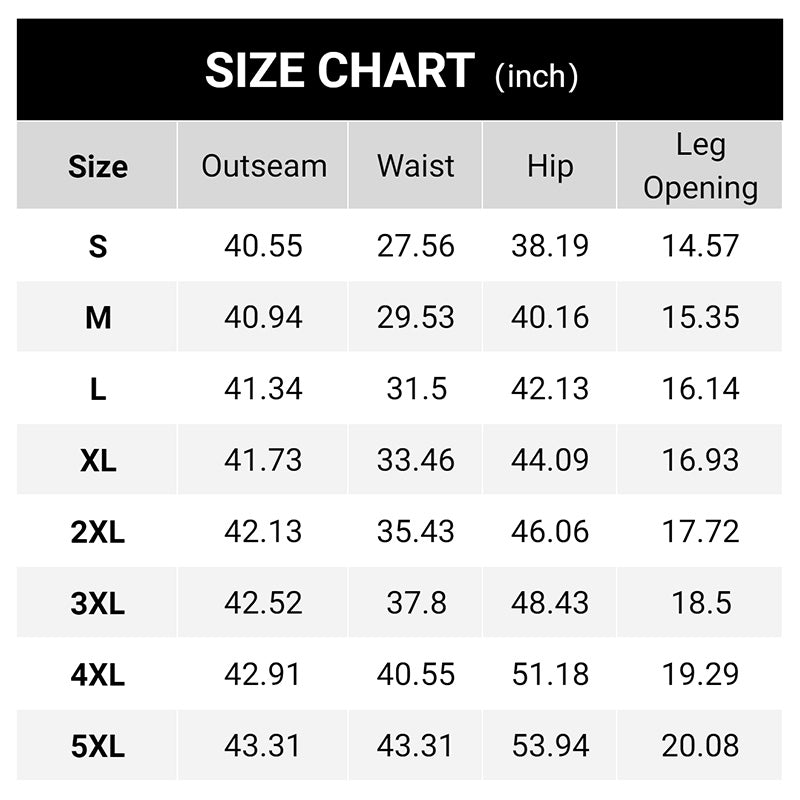Click the SIZE CHART title

(339, 71)
